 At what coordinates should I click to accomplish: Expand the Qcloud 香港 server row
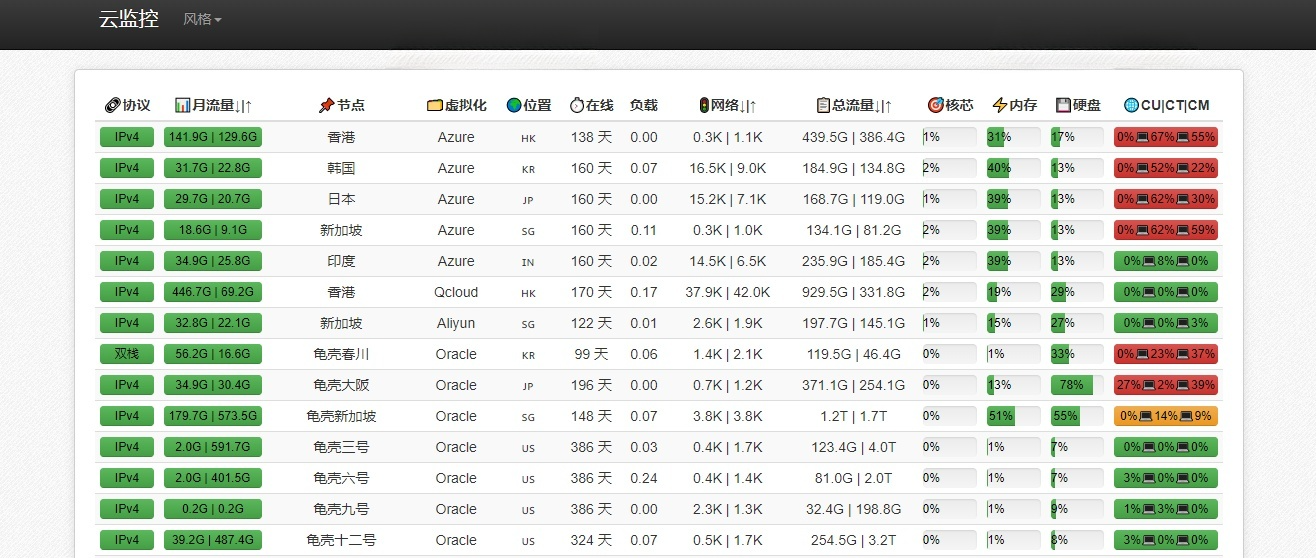[x=341, y=292]
